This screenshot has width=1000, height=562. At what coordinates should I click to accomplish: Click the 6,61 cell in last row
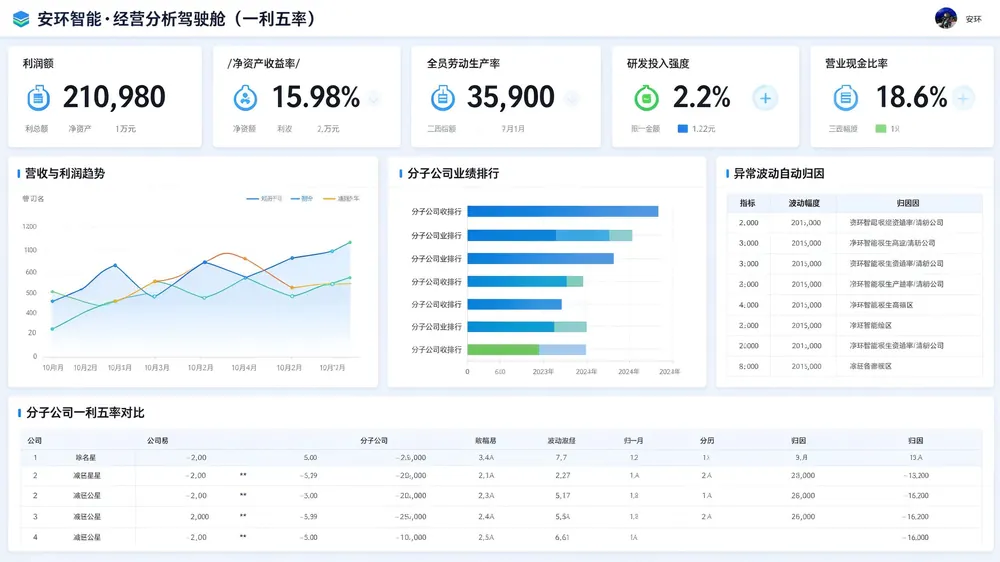coord(562,537)
